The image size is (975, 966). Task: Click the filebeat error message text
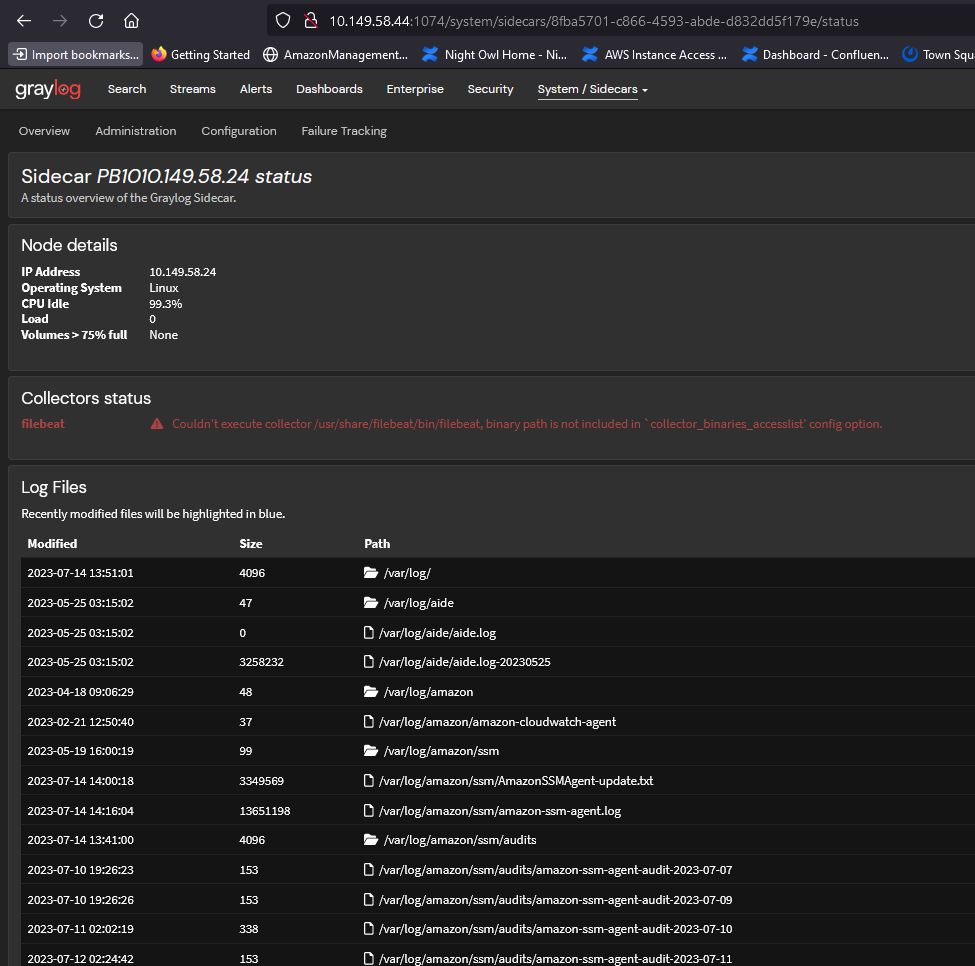pos(527,424)
